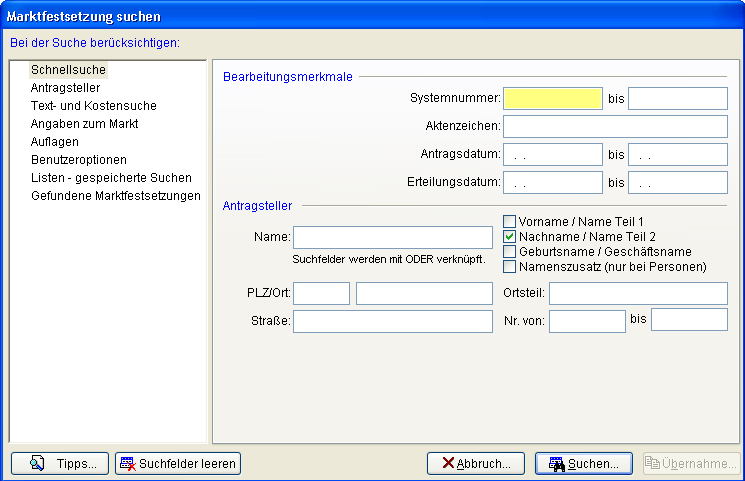This screenshot has height=481, width=745.
Task: Click into the Straße field
Action: click(392, 321)
